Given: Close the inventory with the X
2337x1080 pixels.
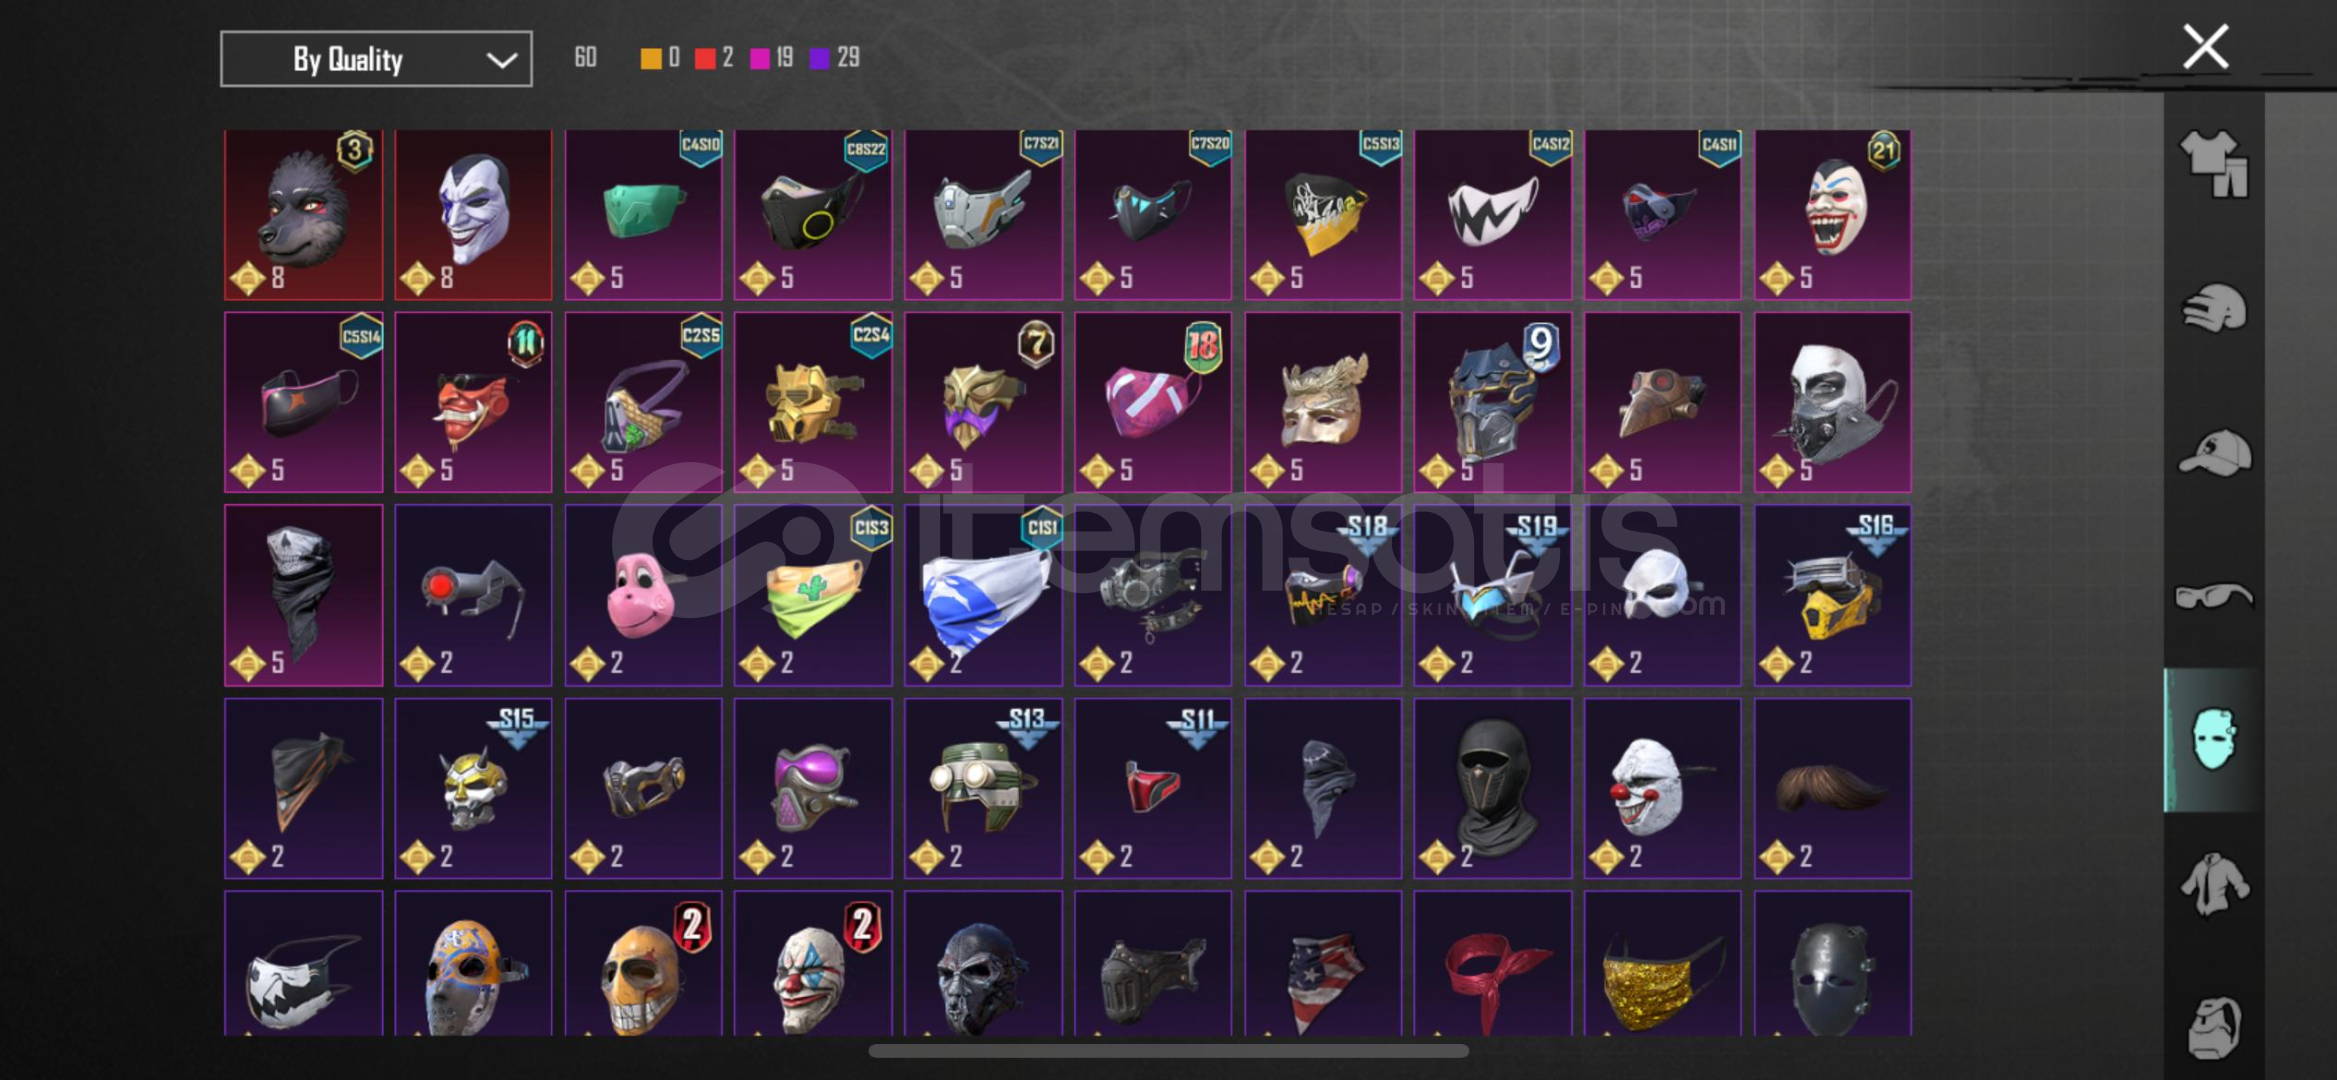Looking at the screenshot, I should coord(2205,46).
